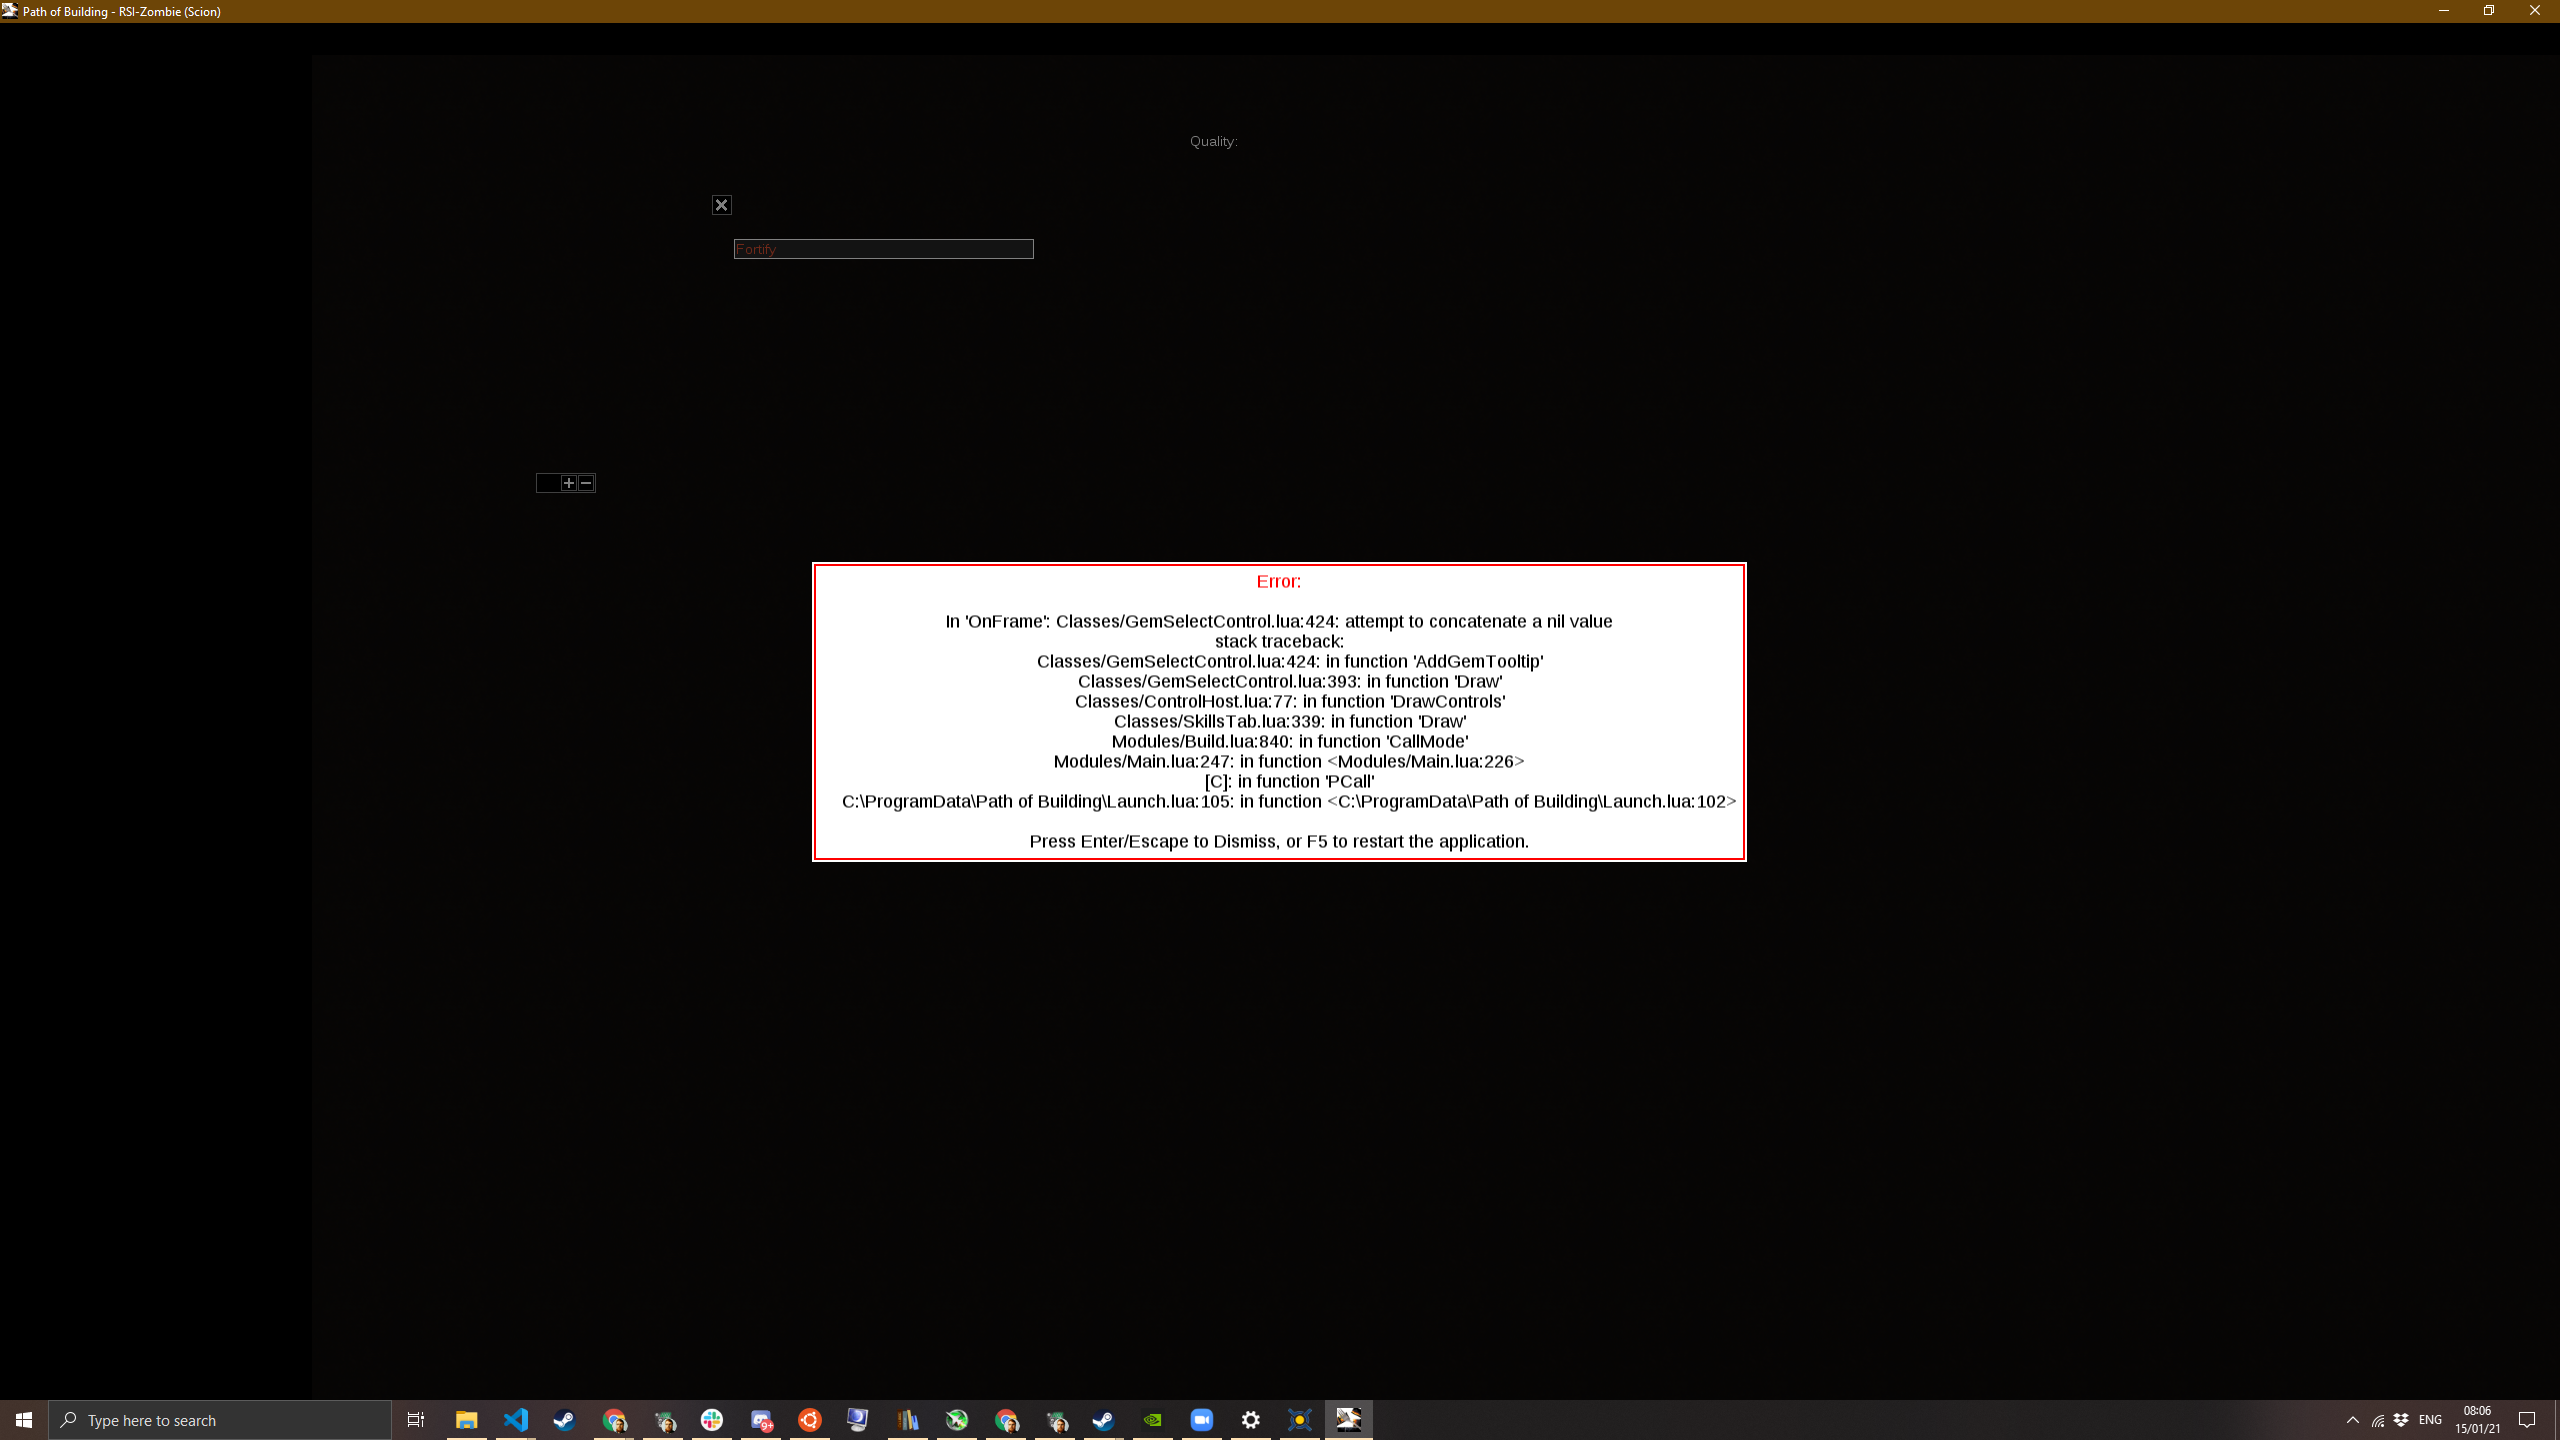
Task: Open Task View from the taskbar
Action: coord(415,1420)
